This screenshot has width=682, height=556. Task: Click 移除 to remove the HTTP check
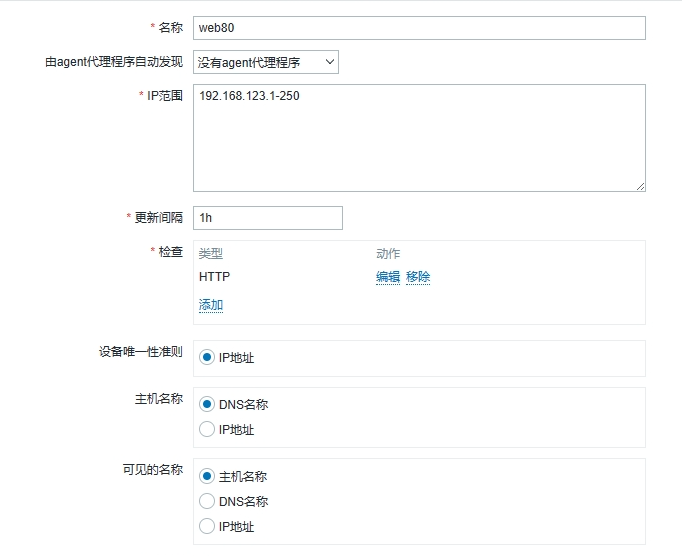418,277
